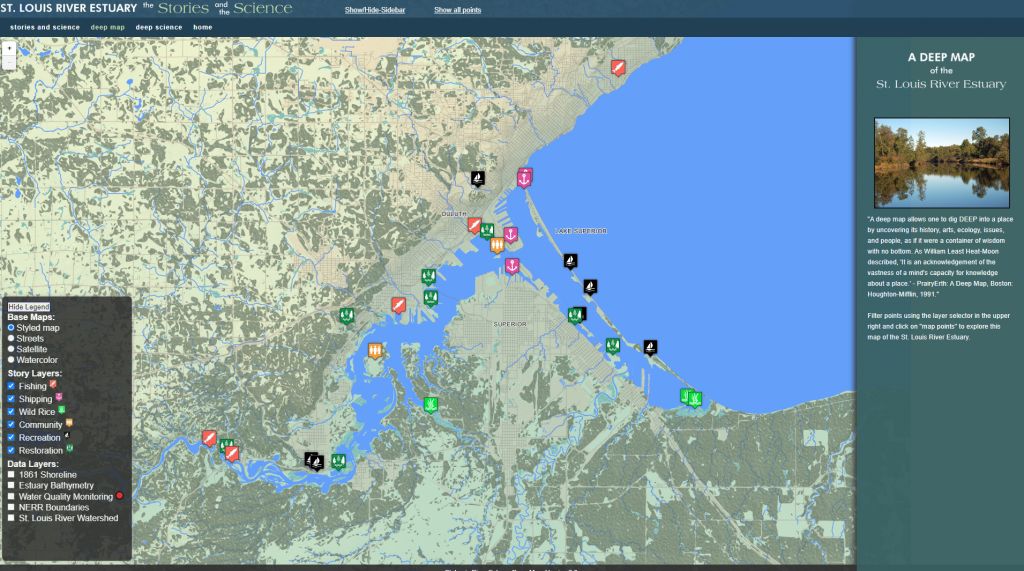Enable St. Louis River Watershed layer
This screenshot has width=1024, height=571.
click(11, 518)
